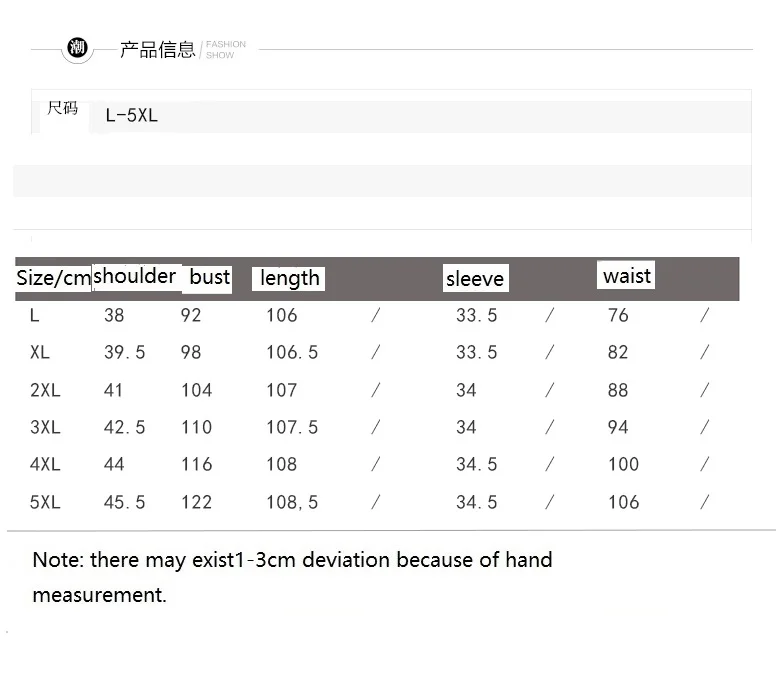
Task: Click shoulder value 39.5 in XL row
Action: point(125,353)
